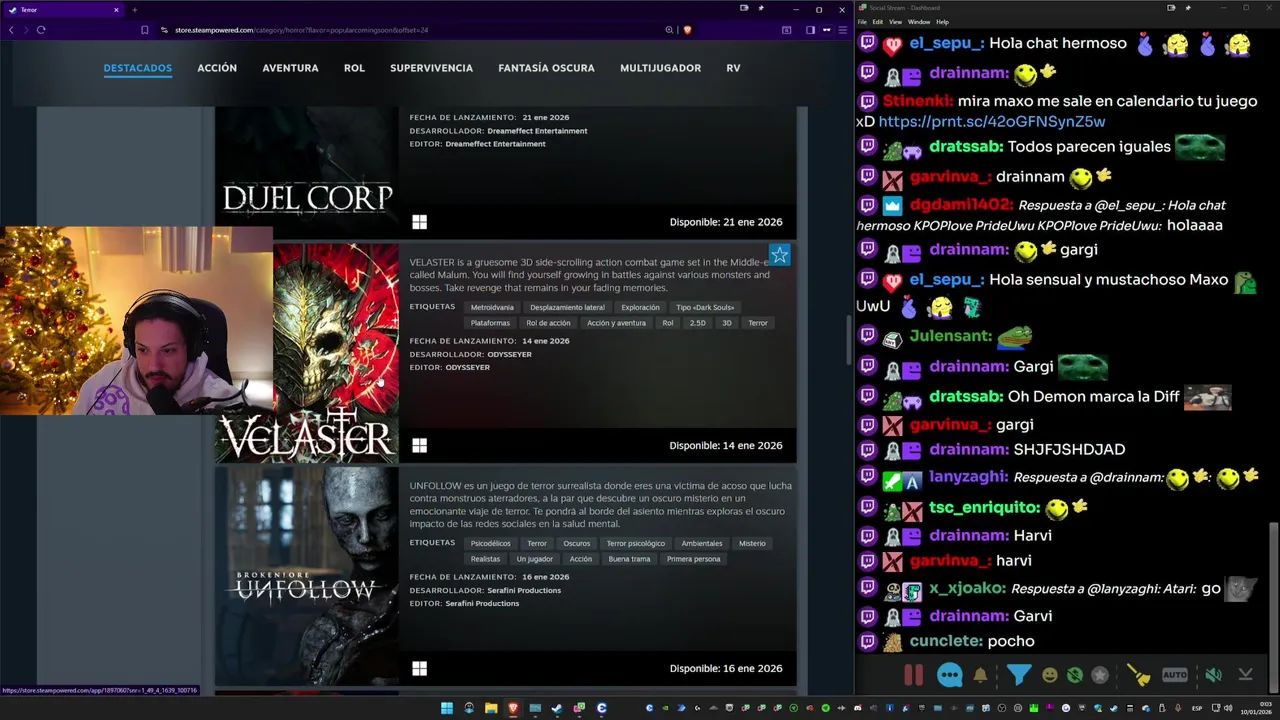This screenshot has width=1280, height=720.
Task: Click the Desplazamiento lateral tag
Action: (x=567, y=308)
